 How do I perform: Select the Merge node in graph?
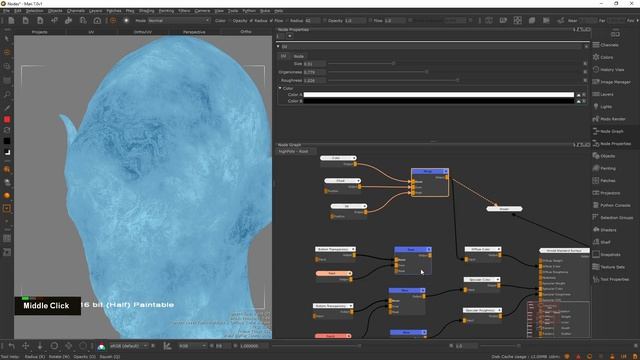coord(430,182)
